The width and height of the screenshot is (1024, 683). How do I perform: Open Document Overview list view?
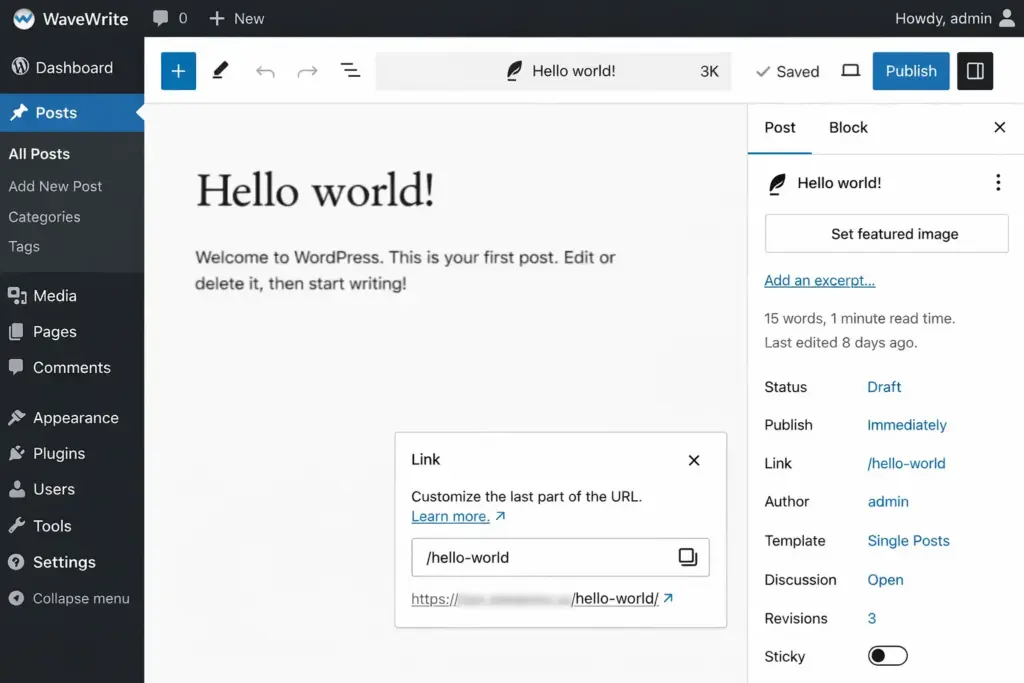pyautogui.click(x=350, y=71)
